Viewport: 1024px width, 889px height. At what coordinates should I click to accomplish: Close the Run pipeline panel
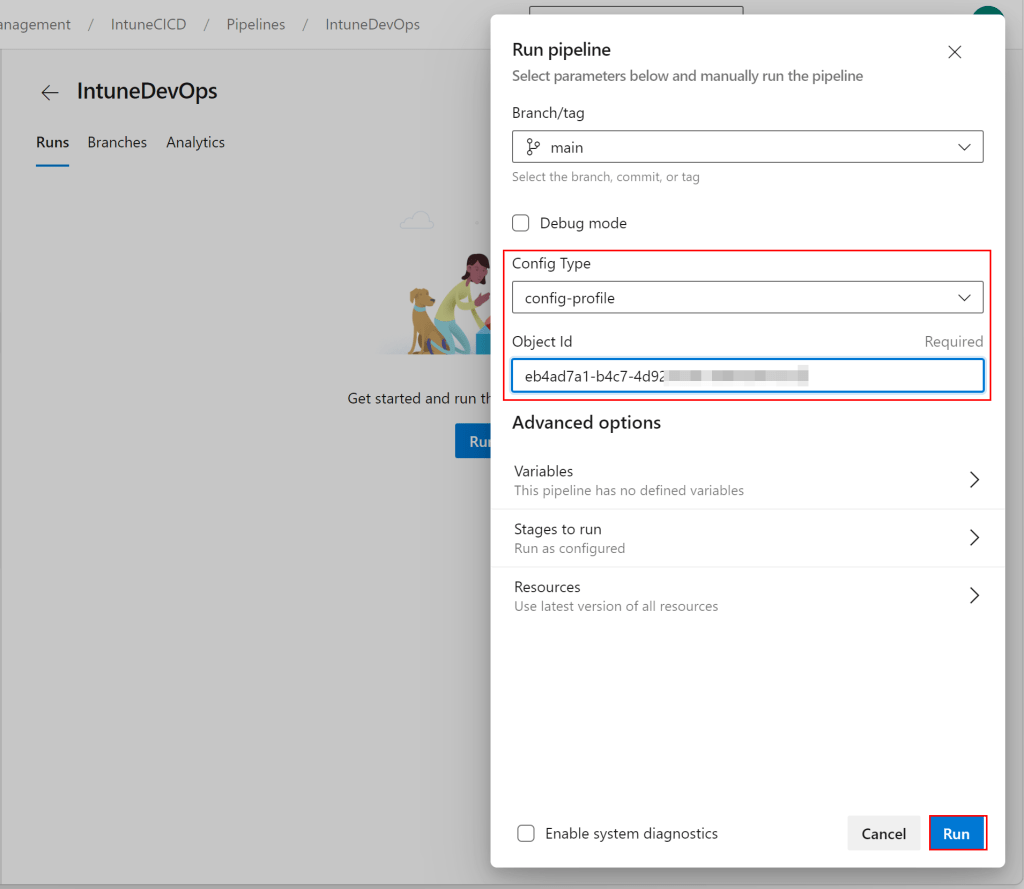point(954,52)
